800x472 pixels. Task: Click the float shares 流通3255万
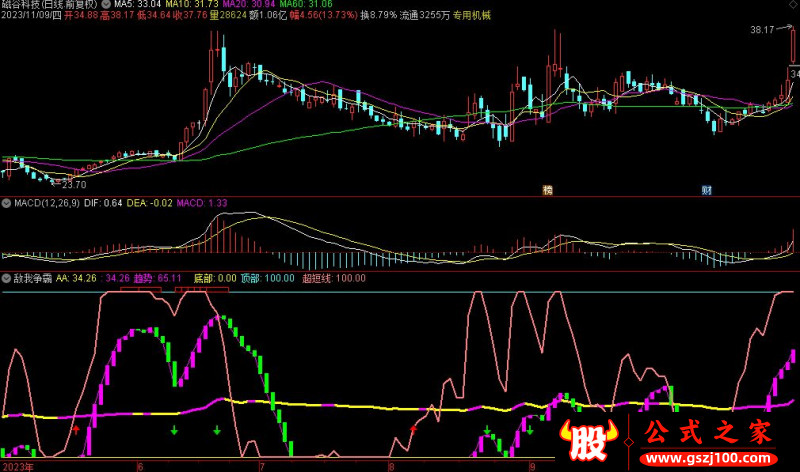(424, 15)
